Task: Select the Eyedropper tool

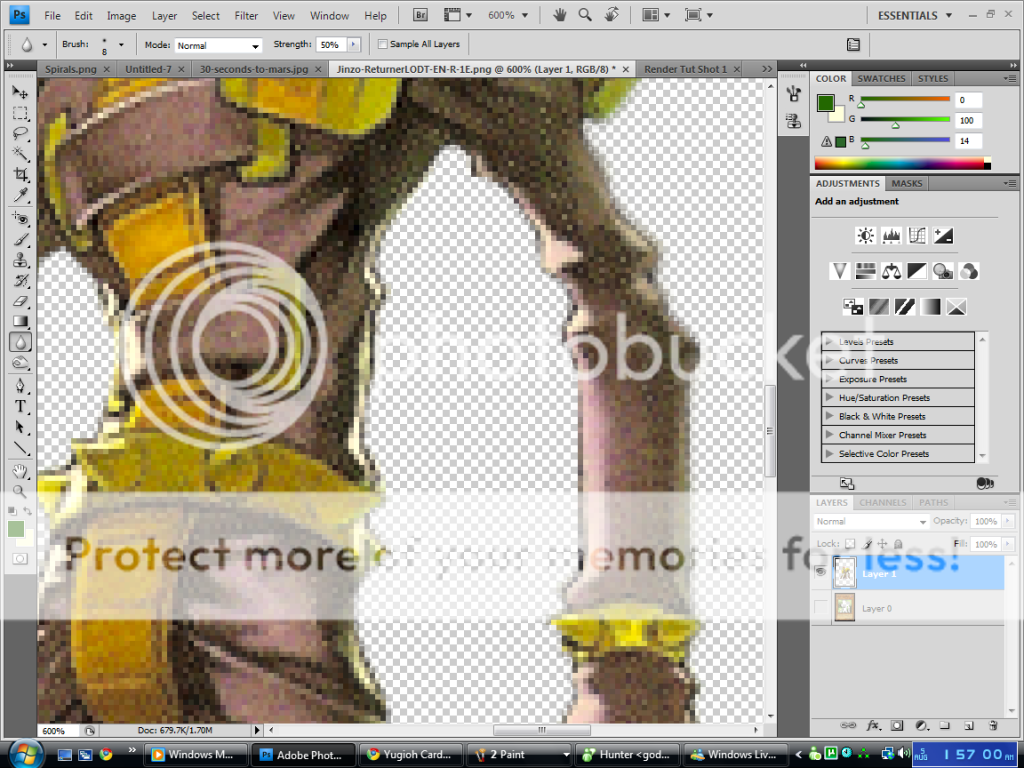Action: pos(20,195)
